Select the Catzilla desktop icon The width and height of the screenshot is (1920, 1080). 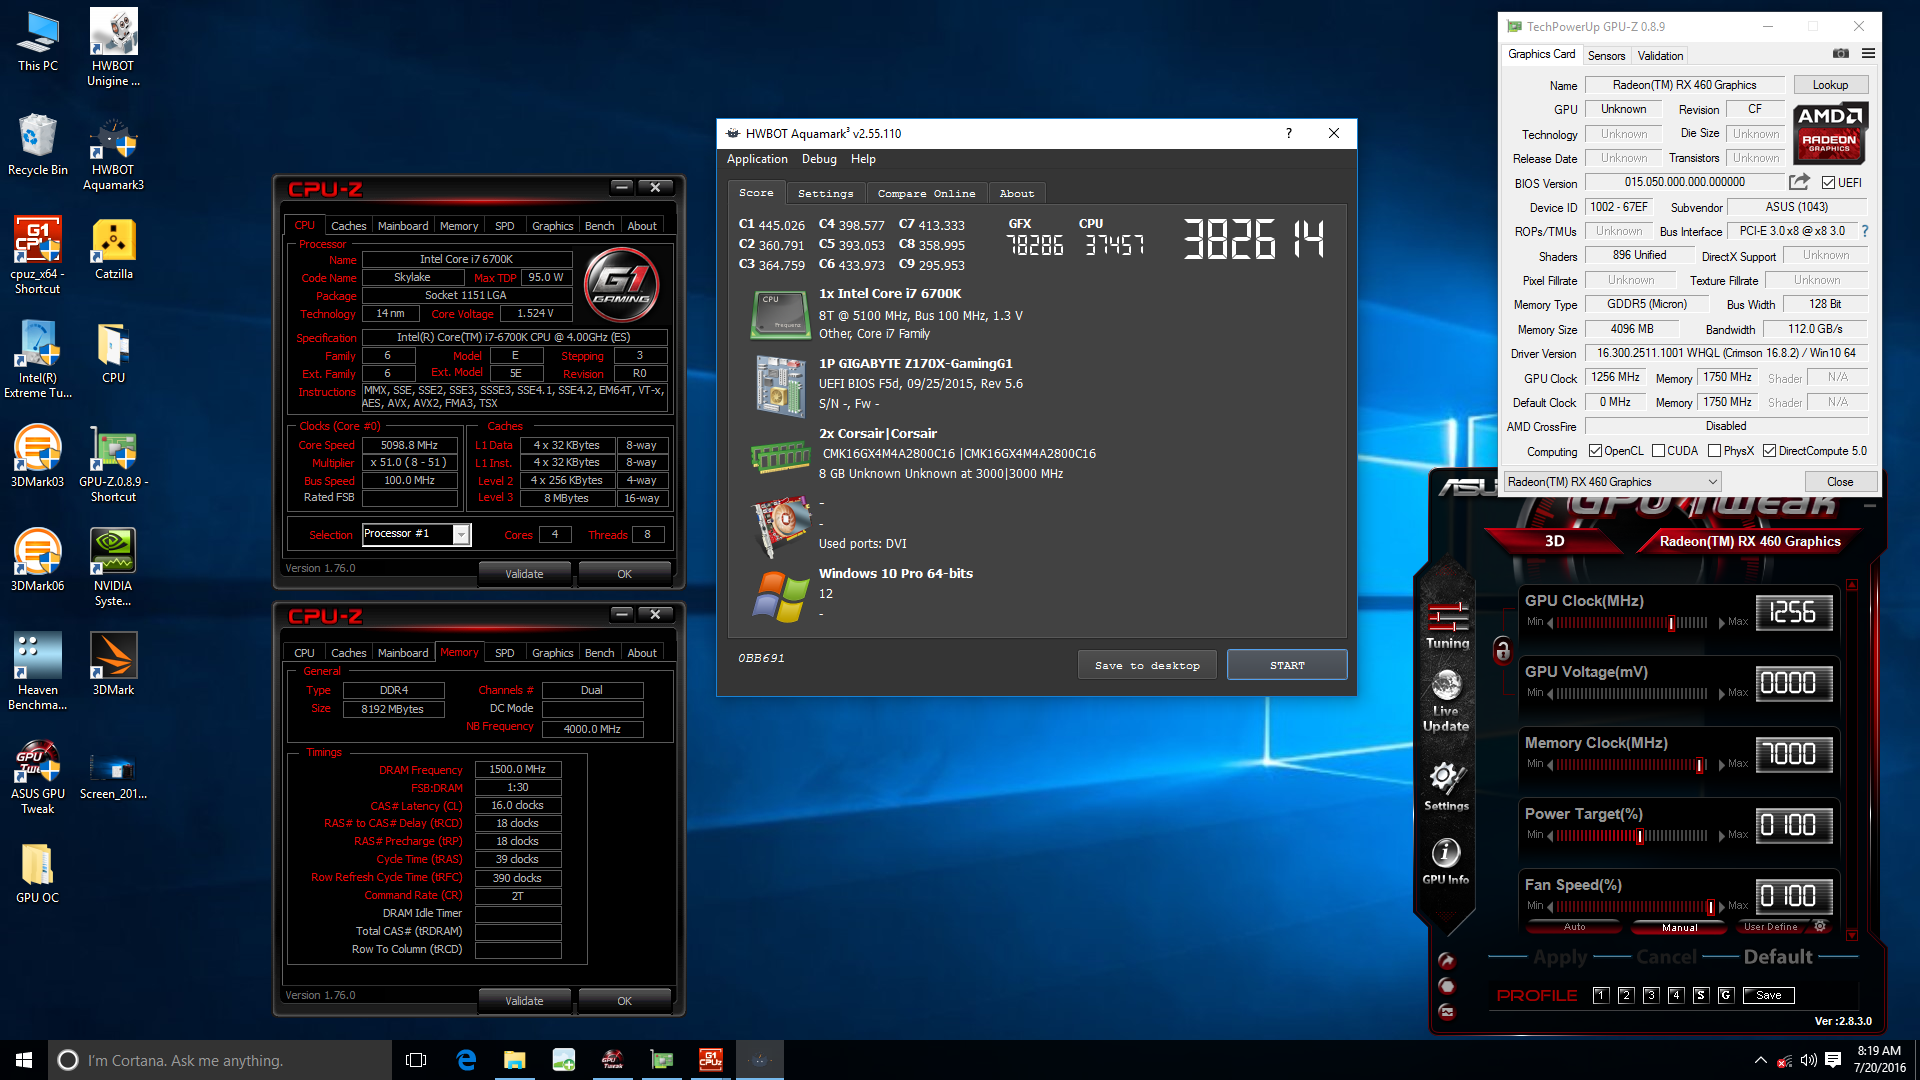(113, 249)
